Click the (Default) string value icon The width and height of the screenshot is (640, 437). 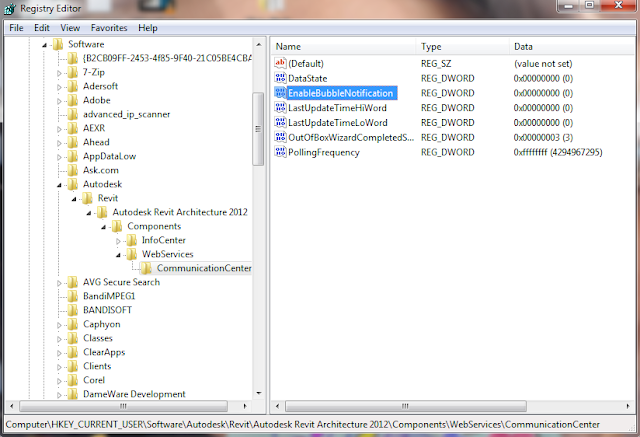point(280,63)
